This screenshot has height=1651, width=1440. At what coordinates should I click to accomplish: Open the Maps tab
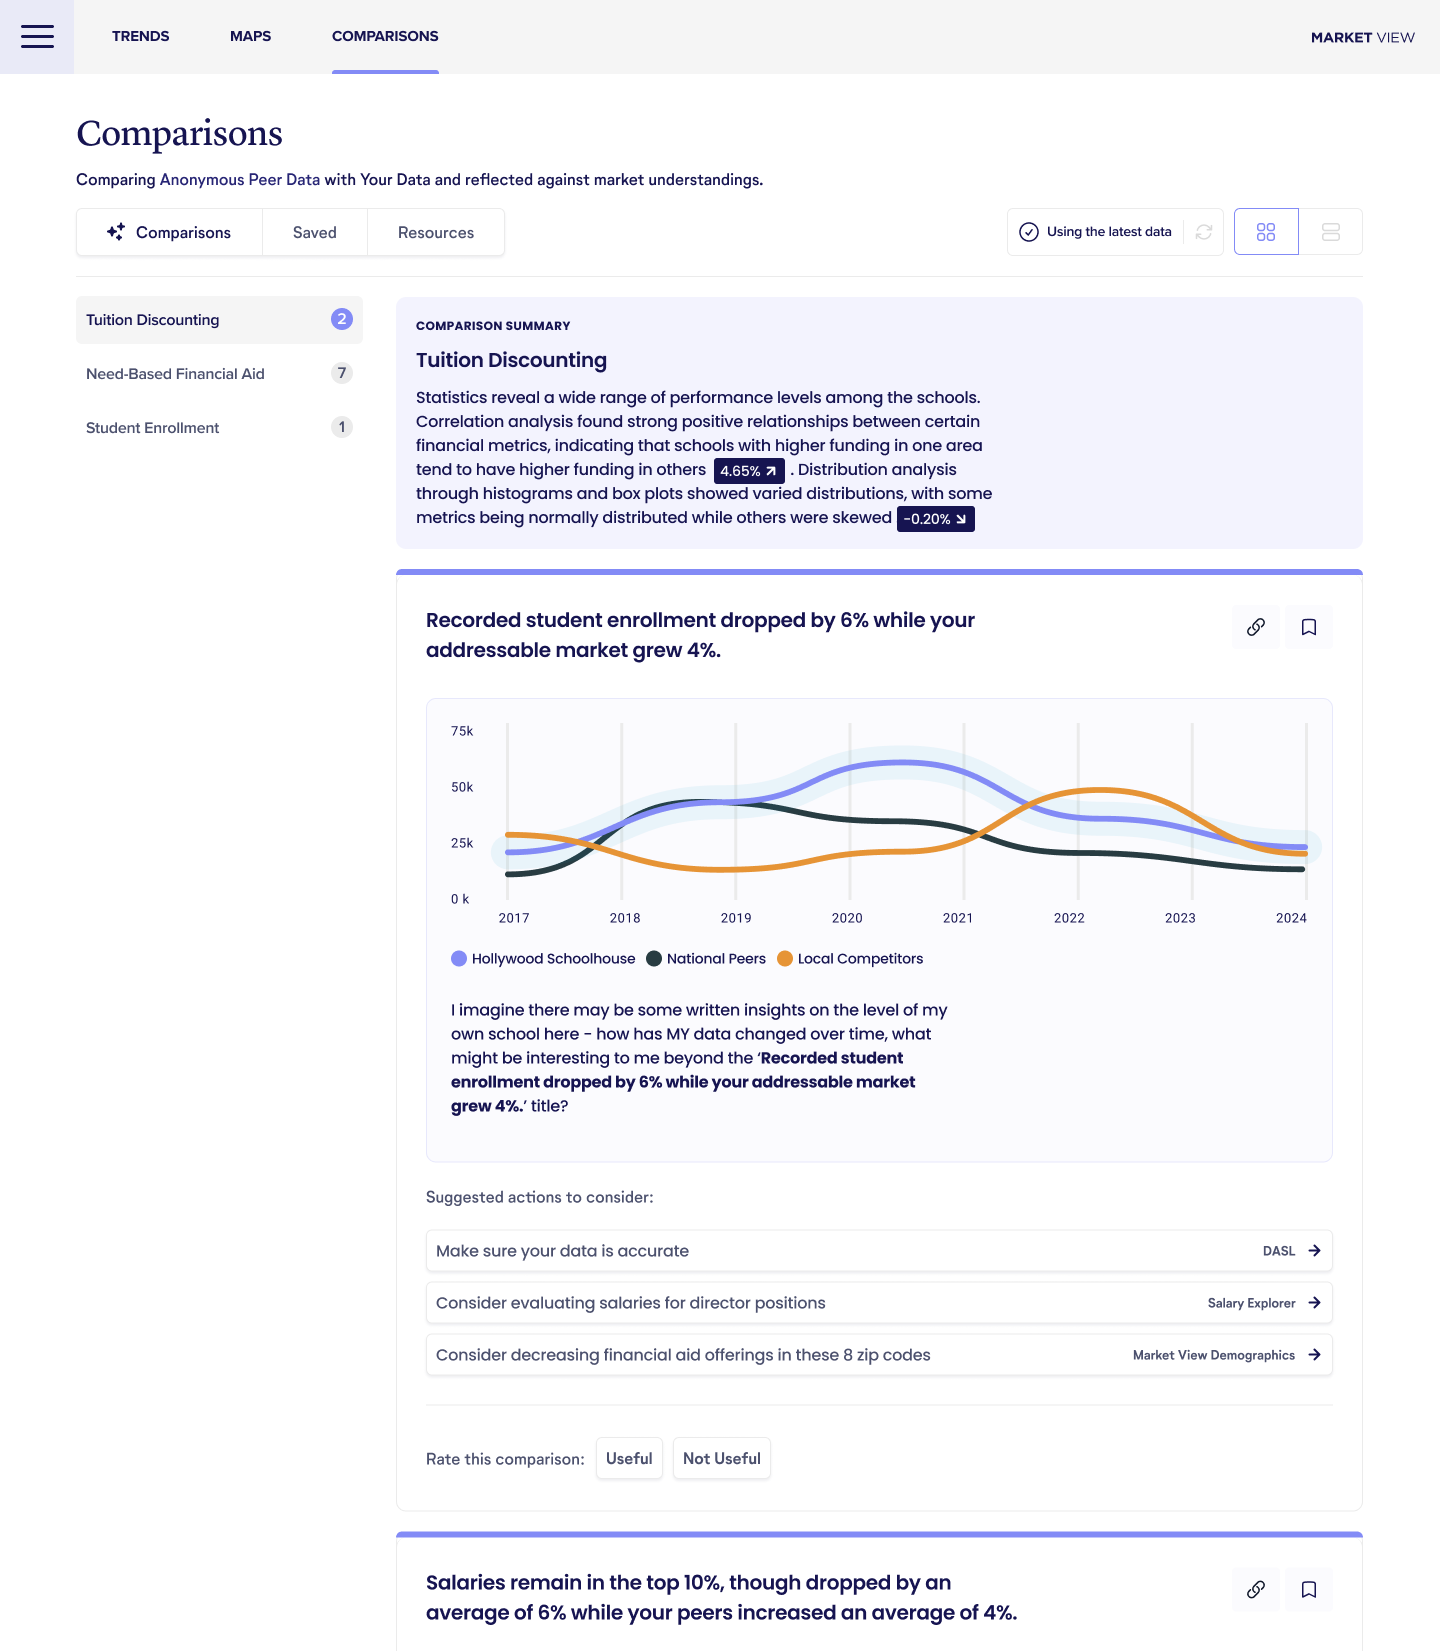coord(250,36)
